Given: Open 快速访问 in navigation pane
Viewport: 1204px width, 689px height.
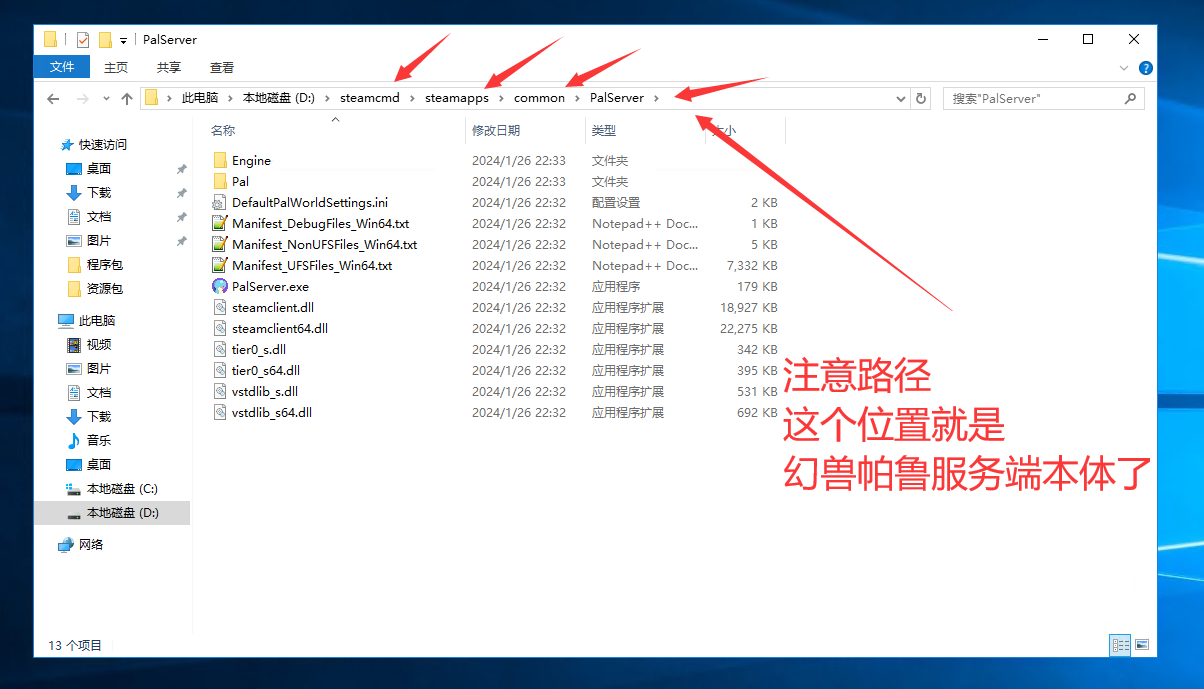Looking at the screenshot, I should click(x=103, y=145).
